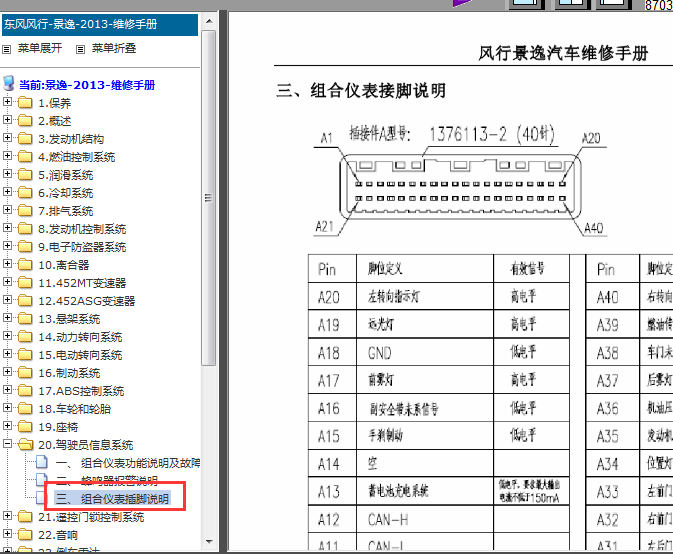The height and width of the screenshot is (554, 673).
Task: Expand the 22.音响 tree node
Action: coord(7,534)
